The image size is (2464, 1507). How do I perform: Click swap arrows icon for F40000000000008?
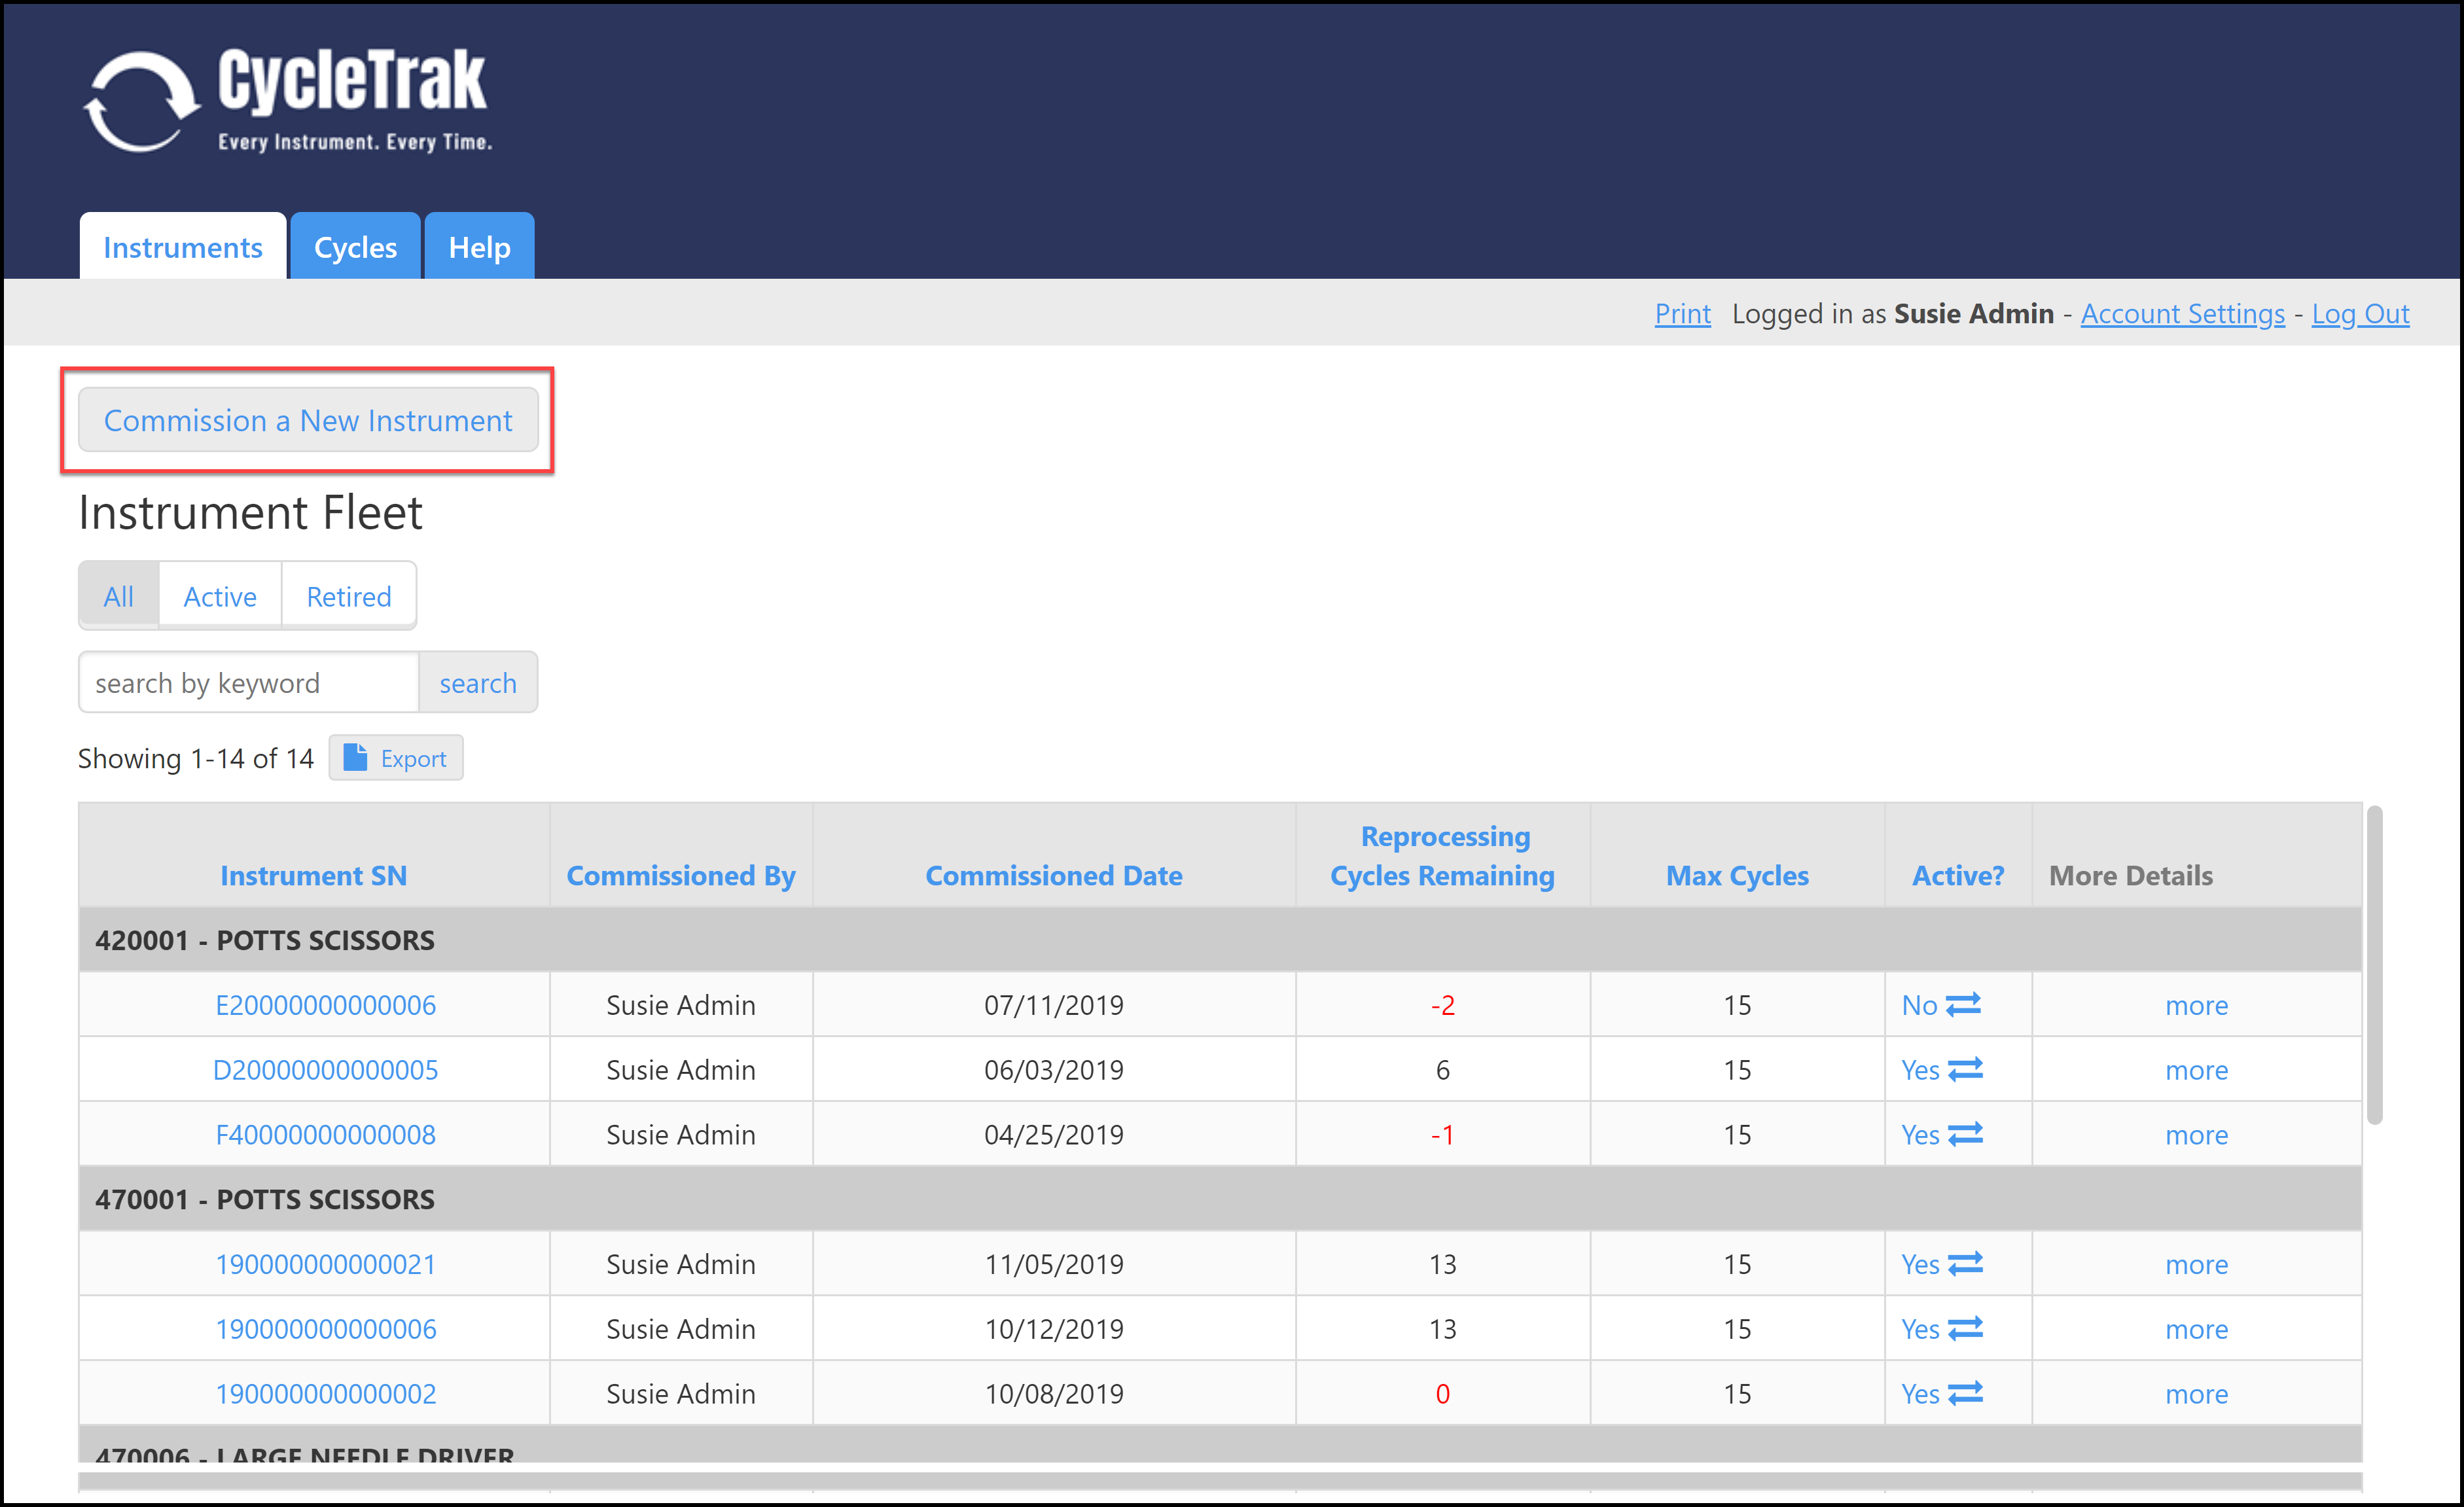(x=1965, y=1134)
